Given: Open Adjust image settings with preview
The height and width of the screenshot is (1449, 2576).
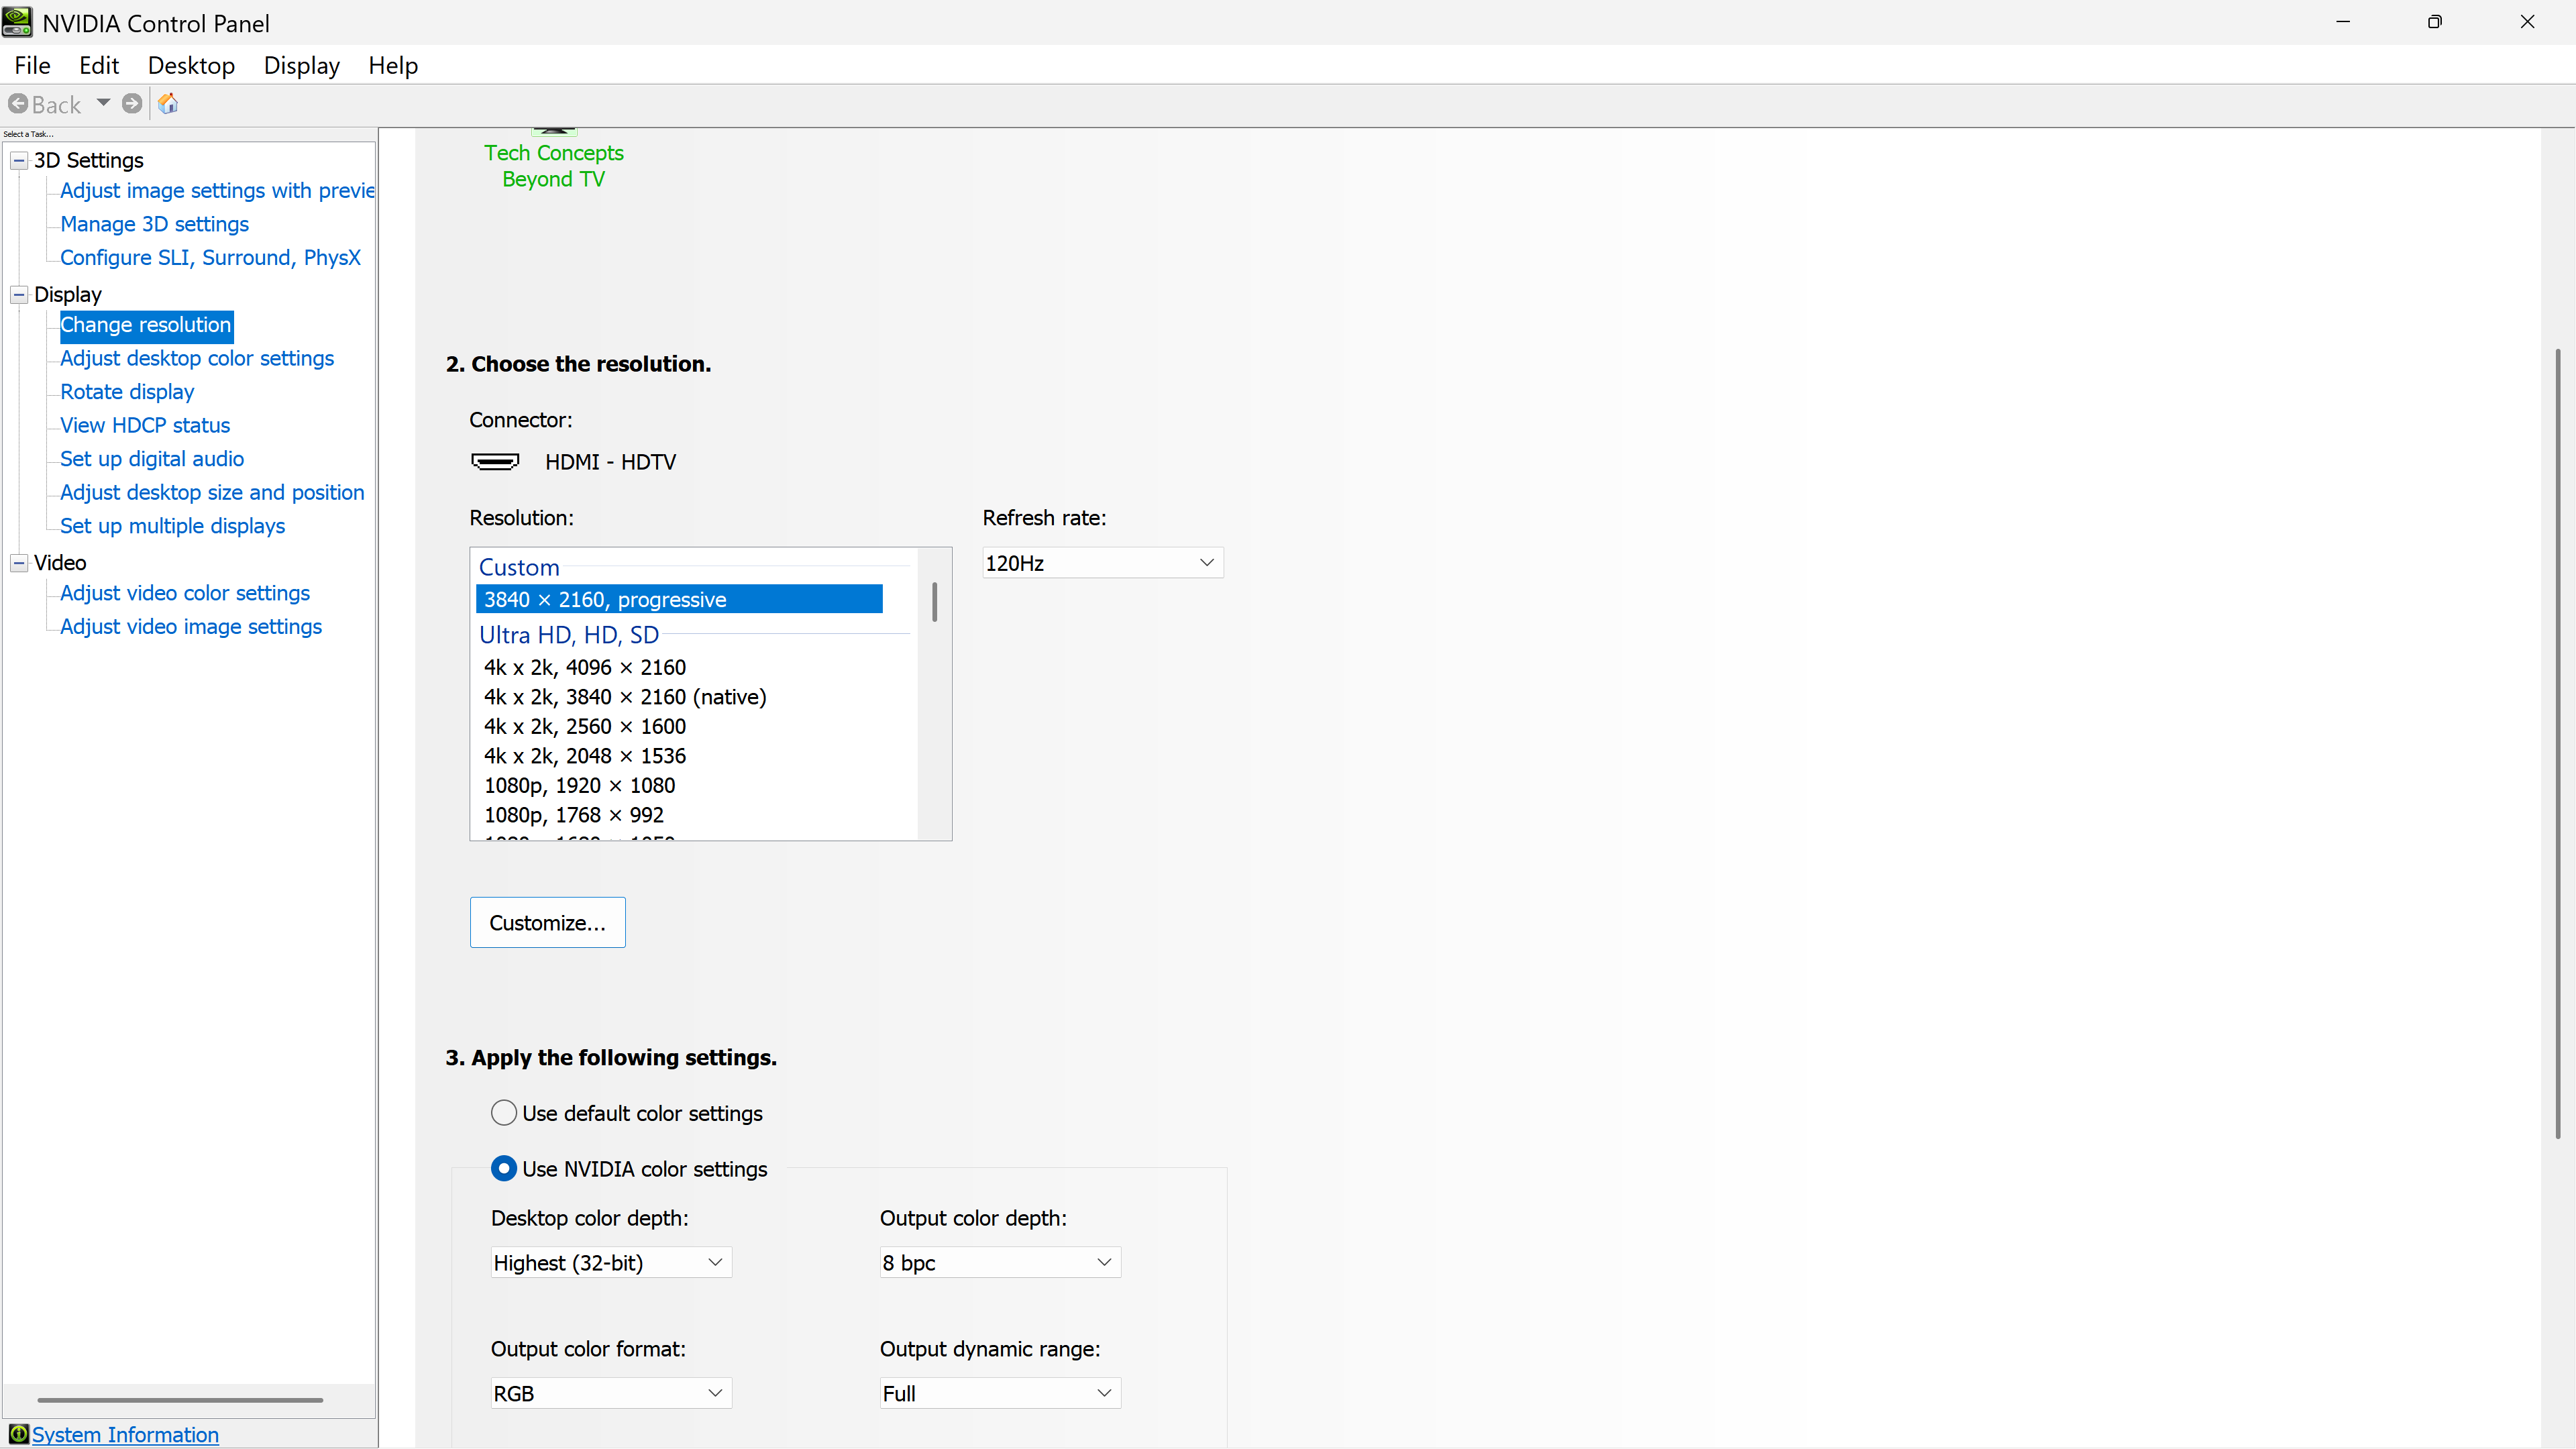Looking at the screenshot, I should point(217,190).
